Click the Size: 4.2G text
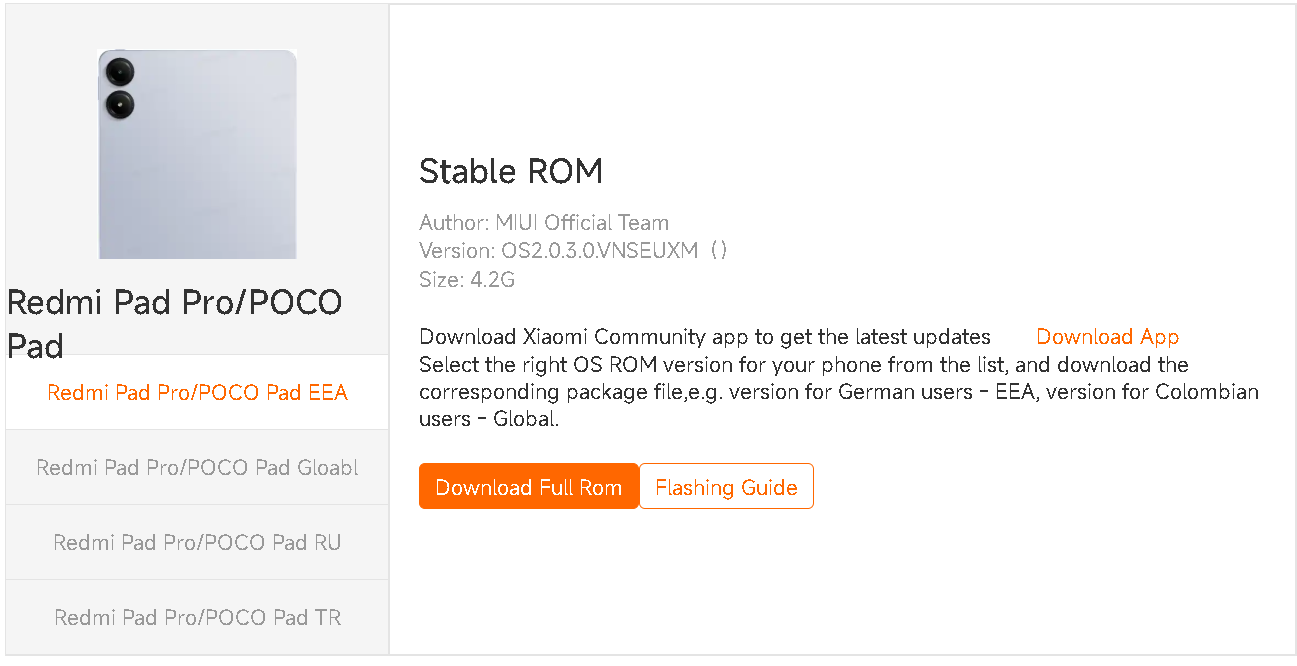 [467, 280]
